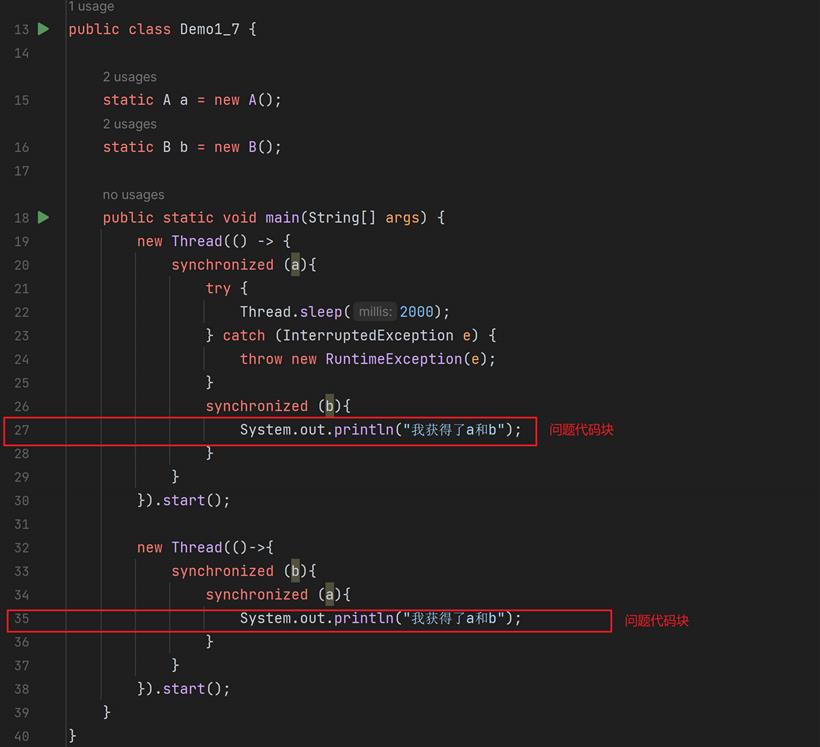This screenshot has height=747, width=820.
Task: Open the '1 usage' hint above class
Action: click(92, 6)
